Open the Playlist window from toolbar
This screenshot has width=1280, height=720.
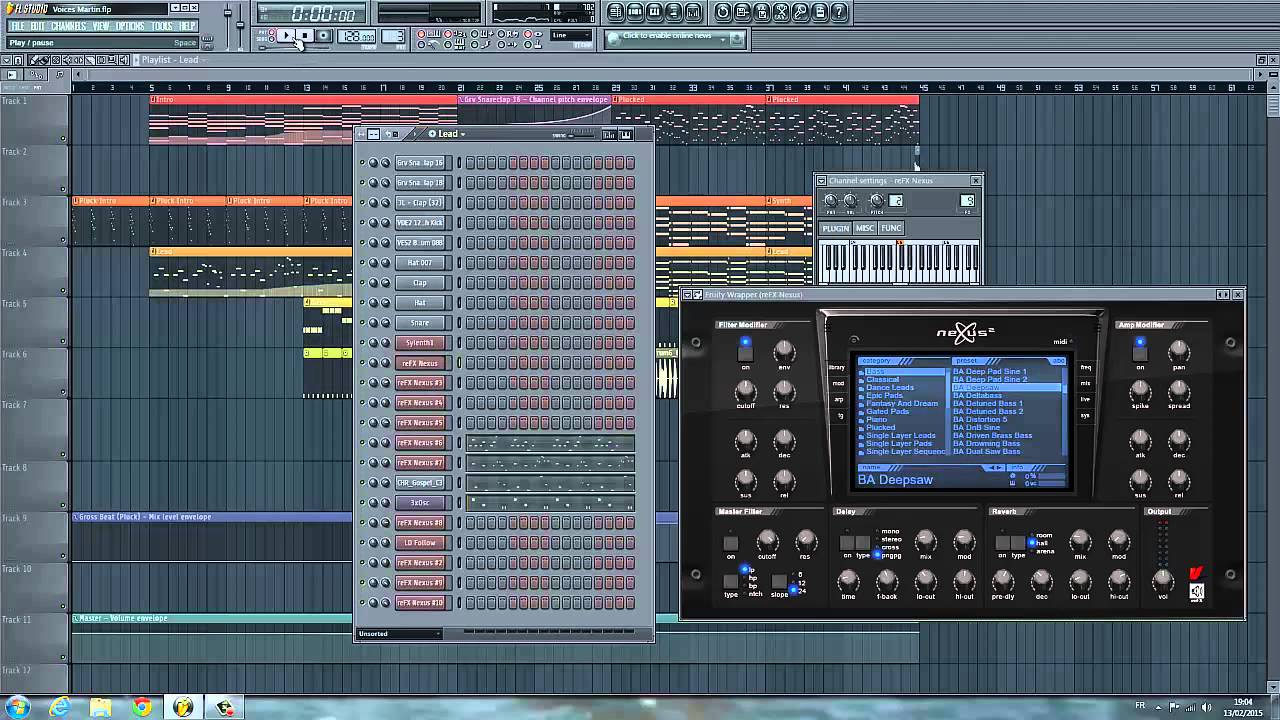coord(616,12)
